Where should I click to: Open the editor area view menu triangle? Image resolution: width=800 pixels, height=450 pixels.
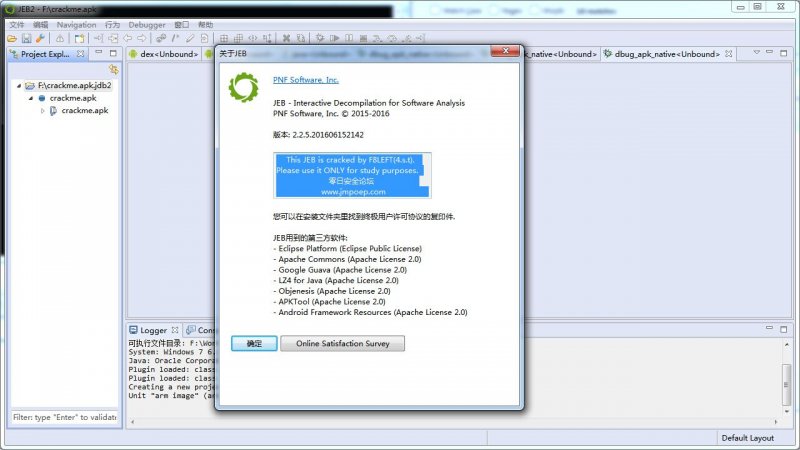[x=757, y=52]
